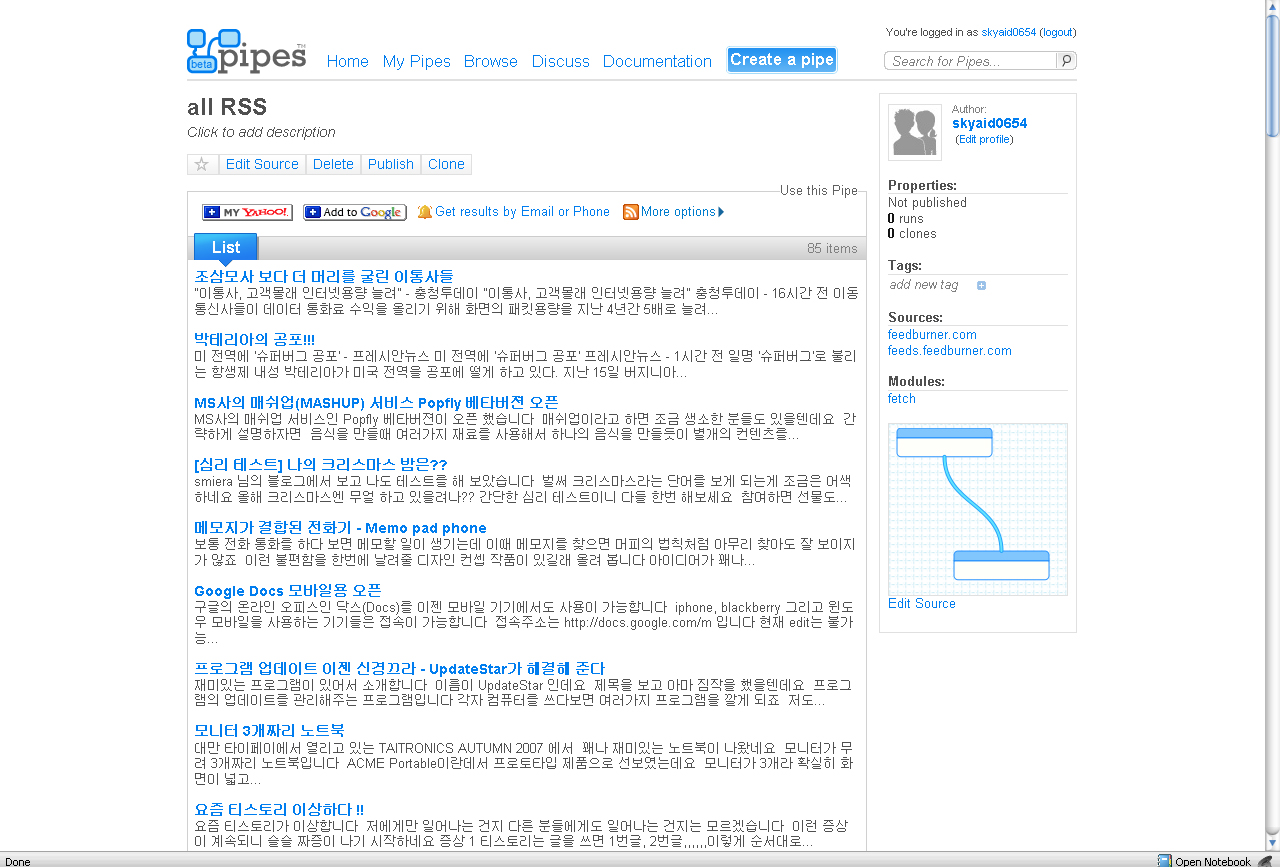Click the bell icon for email alerts
The image size is (1280, 867).
[424, 212]
